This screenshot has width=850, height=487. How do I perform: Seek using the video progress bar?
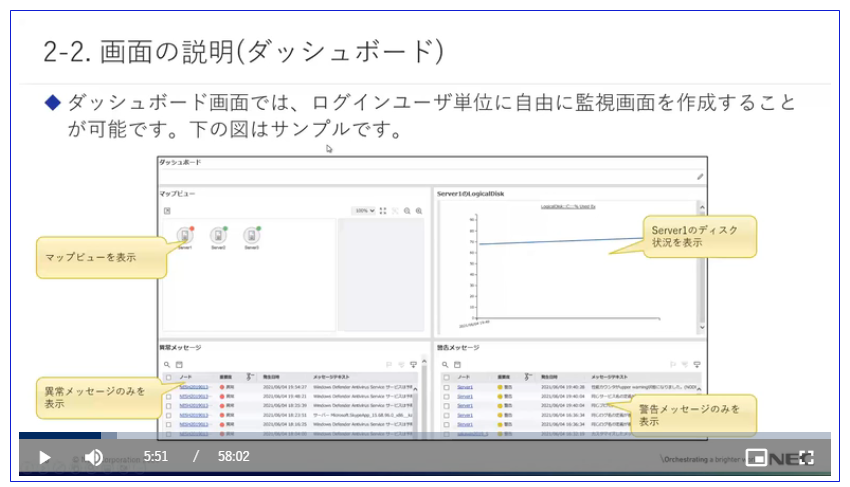(x=424, y=435)
